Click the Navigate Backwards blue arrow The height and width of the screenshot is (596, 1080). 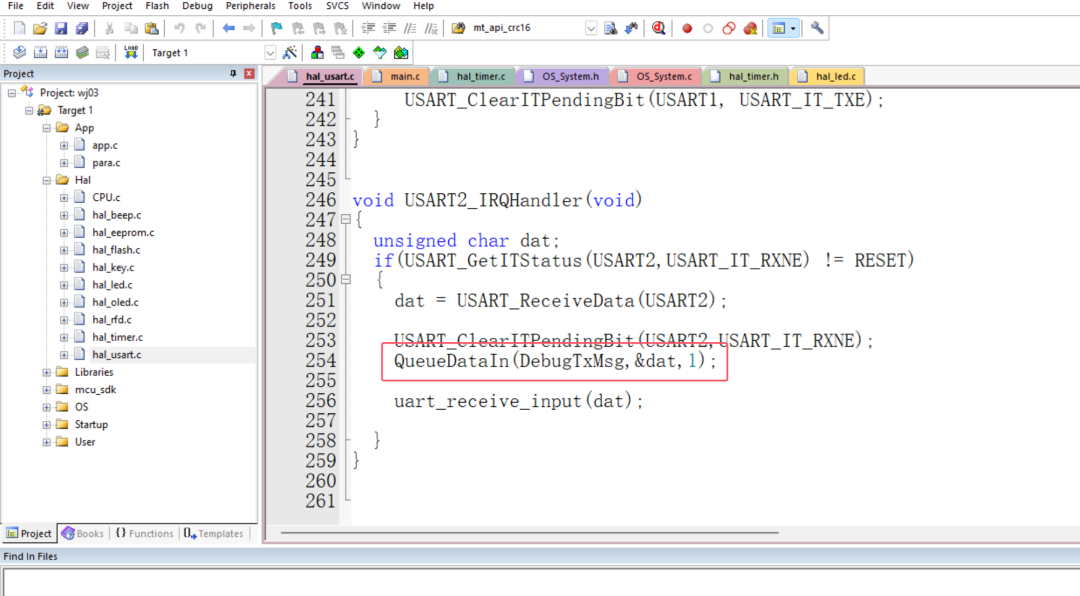[228, 28]
